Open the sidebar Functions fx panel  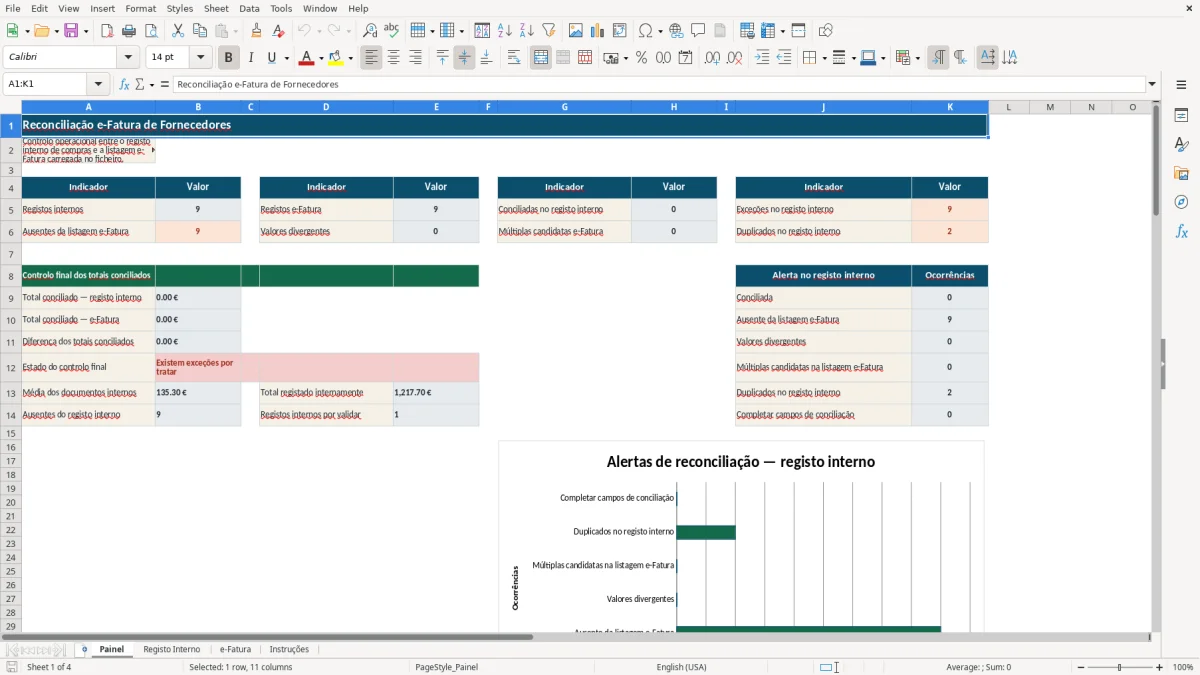click(x=1181, y=231)
